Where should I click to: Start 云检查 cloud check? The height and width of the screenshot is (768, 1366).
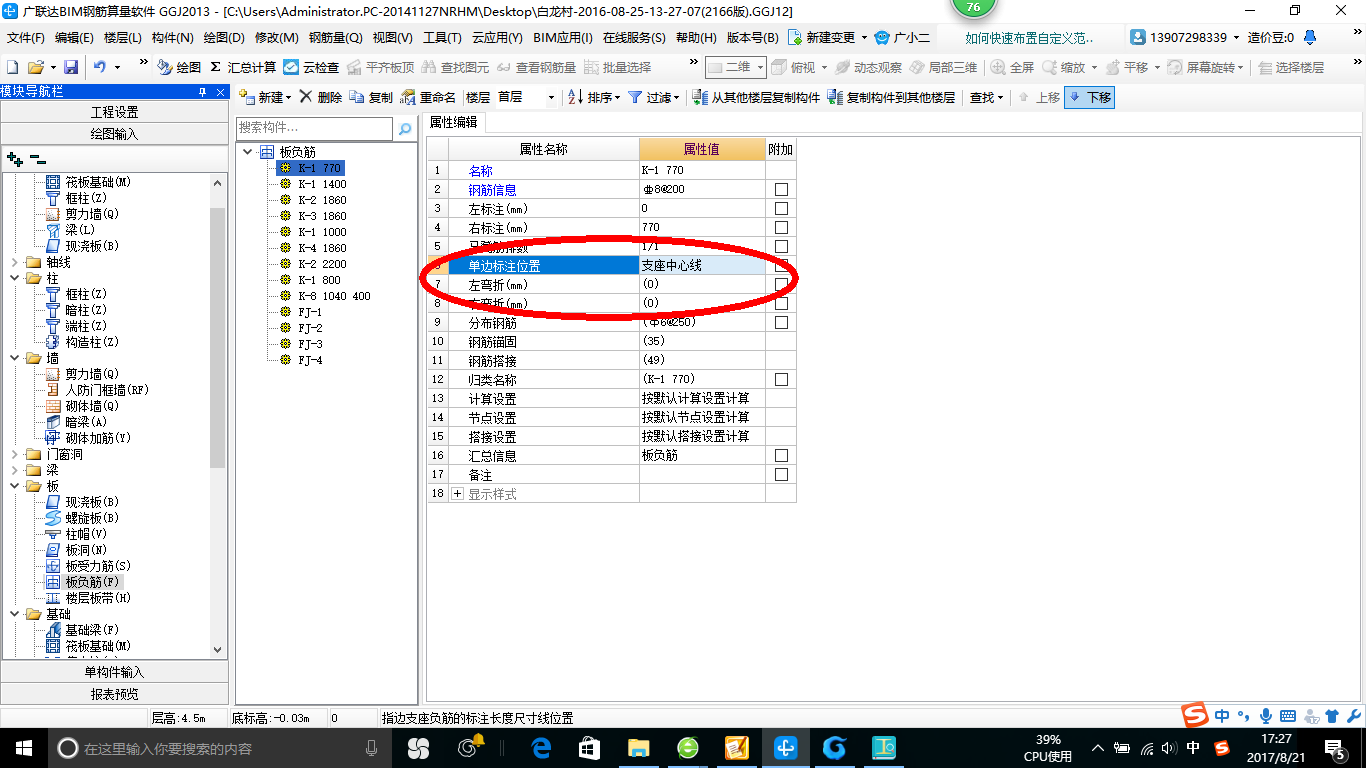coord(311,67)
